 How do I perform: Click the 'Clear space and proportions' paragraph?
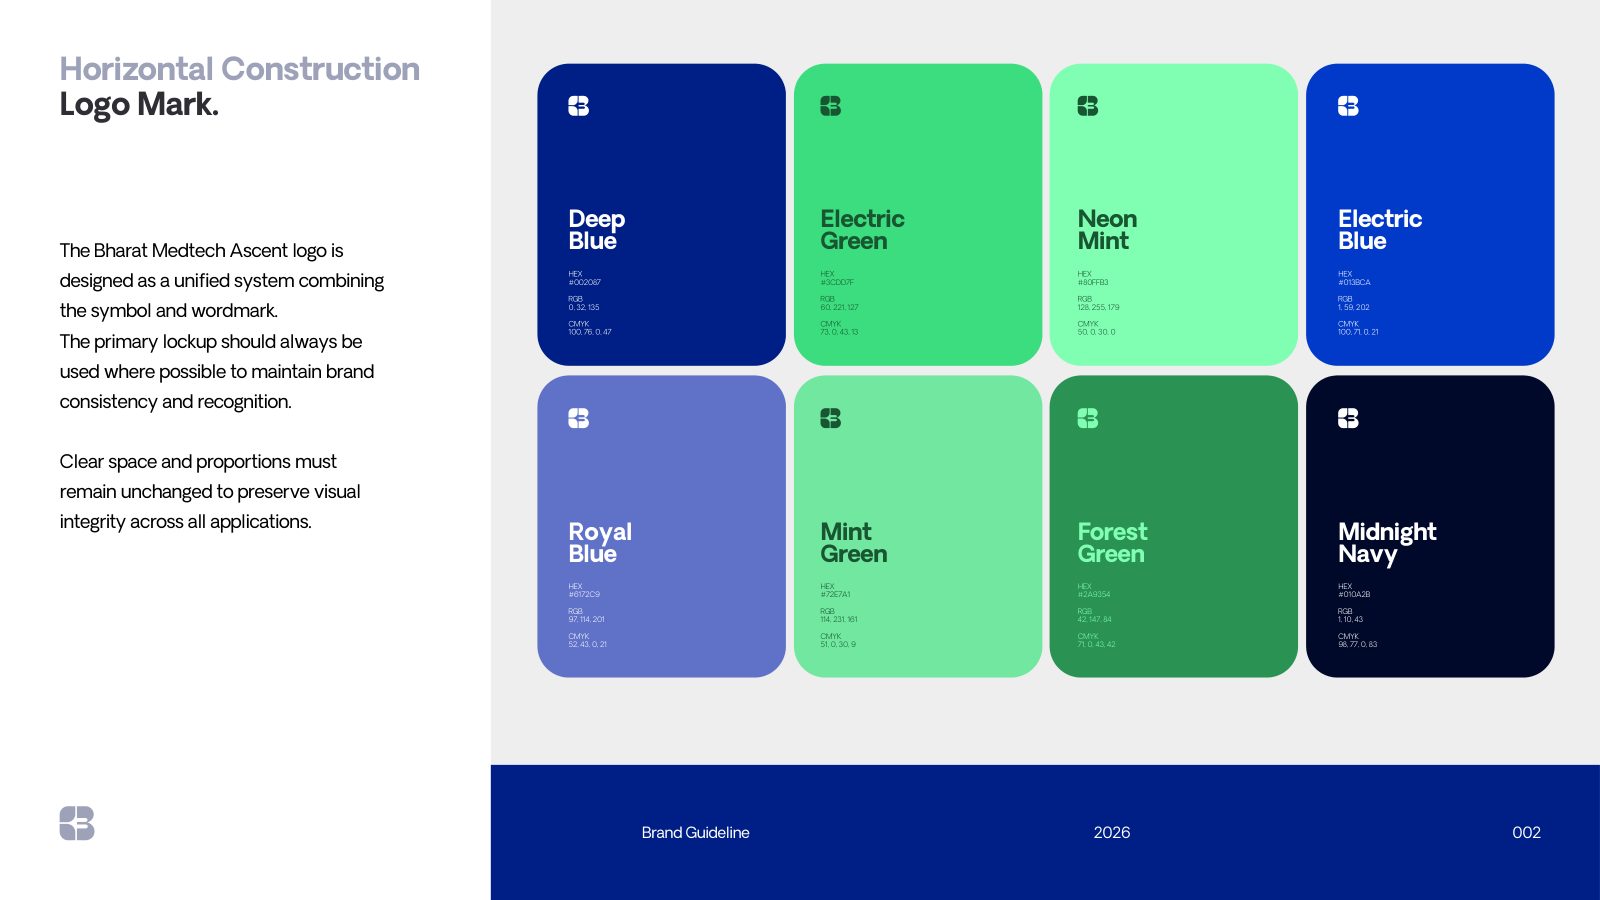coord(210,492)
